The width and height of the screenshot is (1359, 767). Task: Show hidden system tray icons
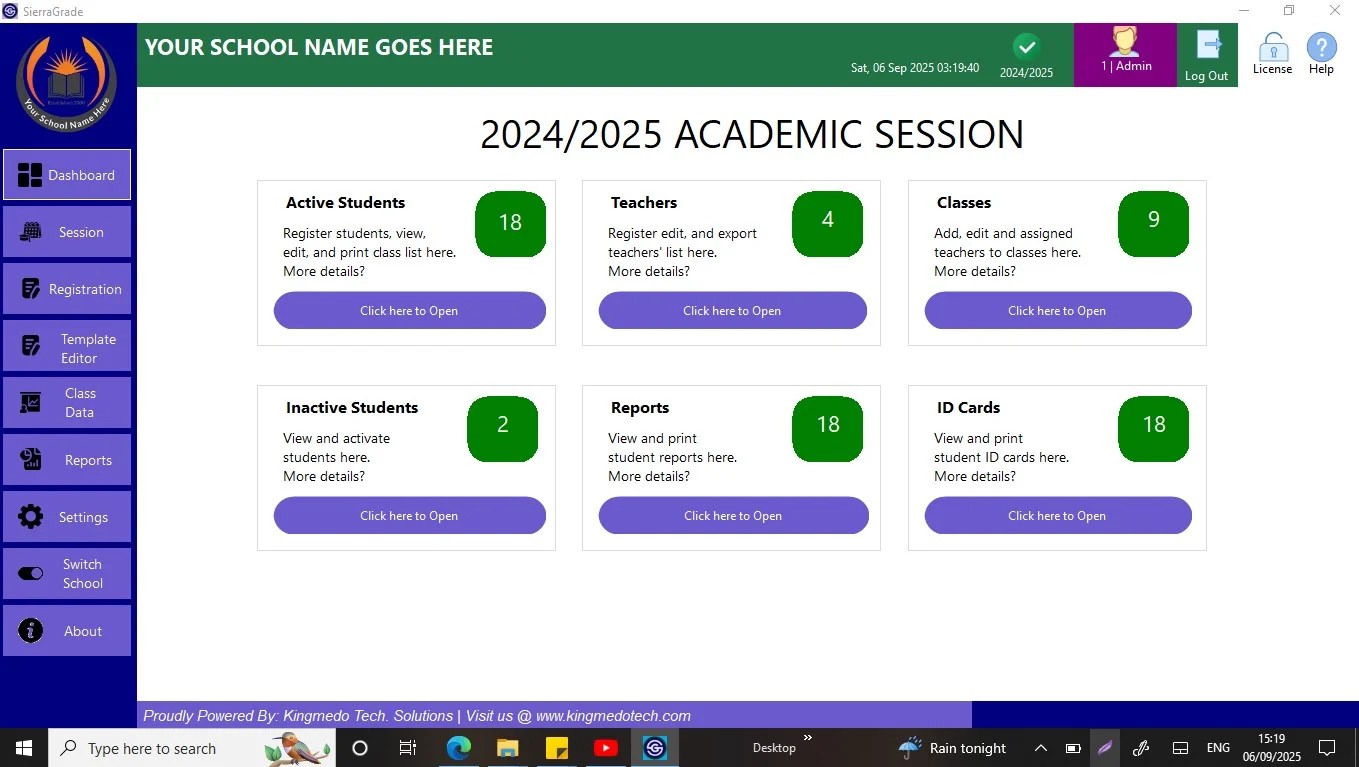click(1040, 748)
